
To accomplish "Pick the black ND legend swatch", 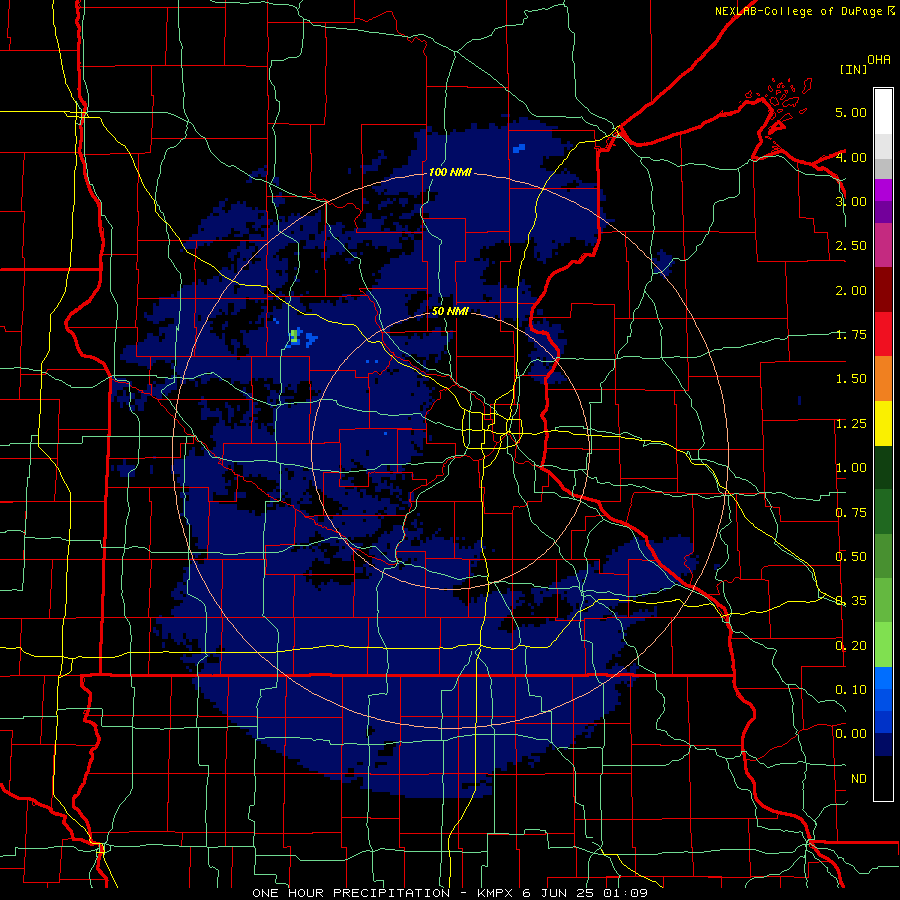I will coord(883,778).
